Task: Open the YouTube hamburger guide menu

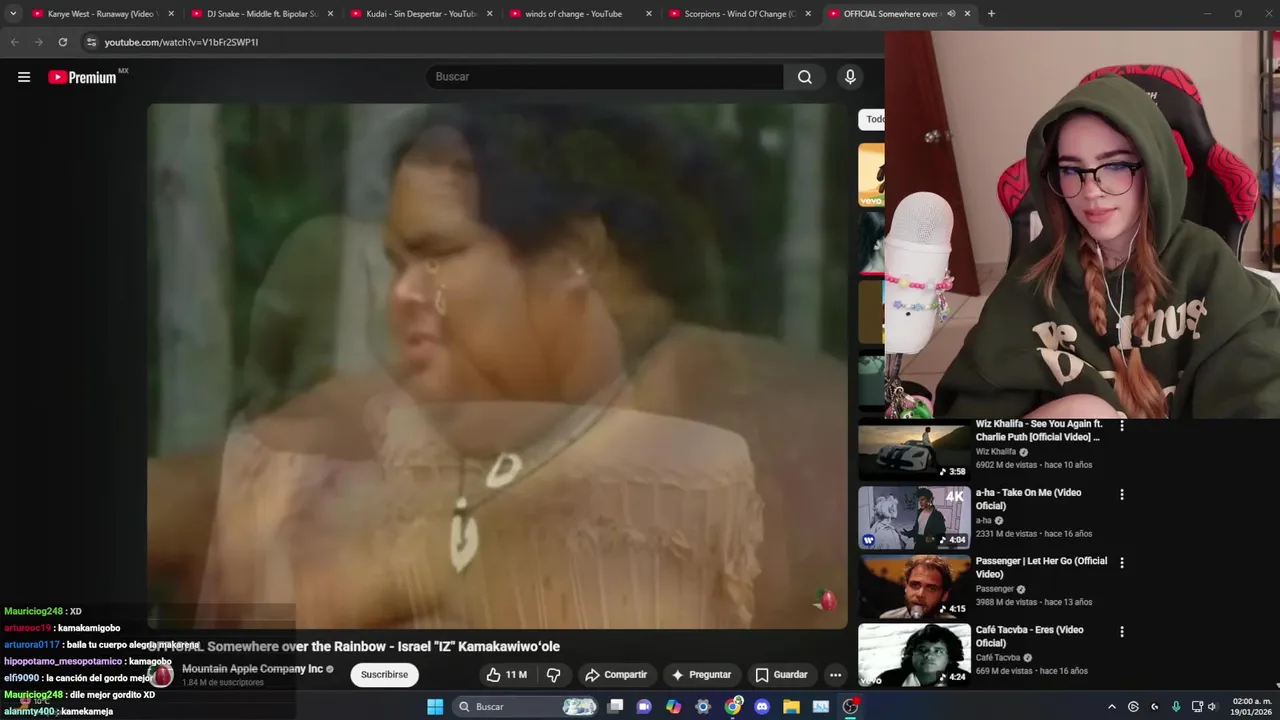Action: coord(24,77)
